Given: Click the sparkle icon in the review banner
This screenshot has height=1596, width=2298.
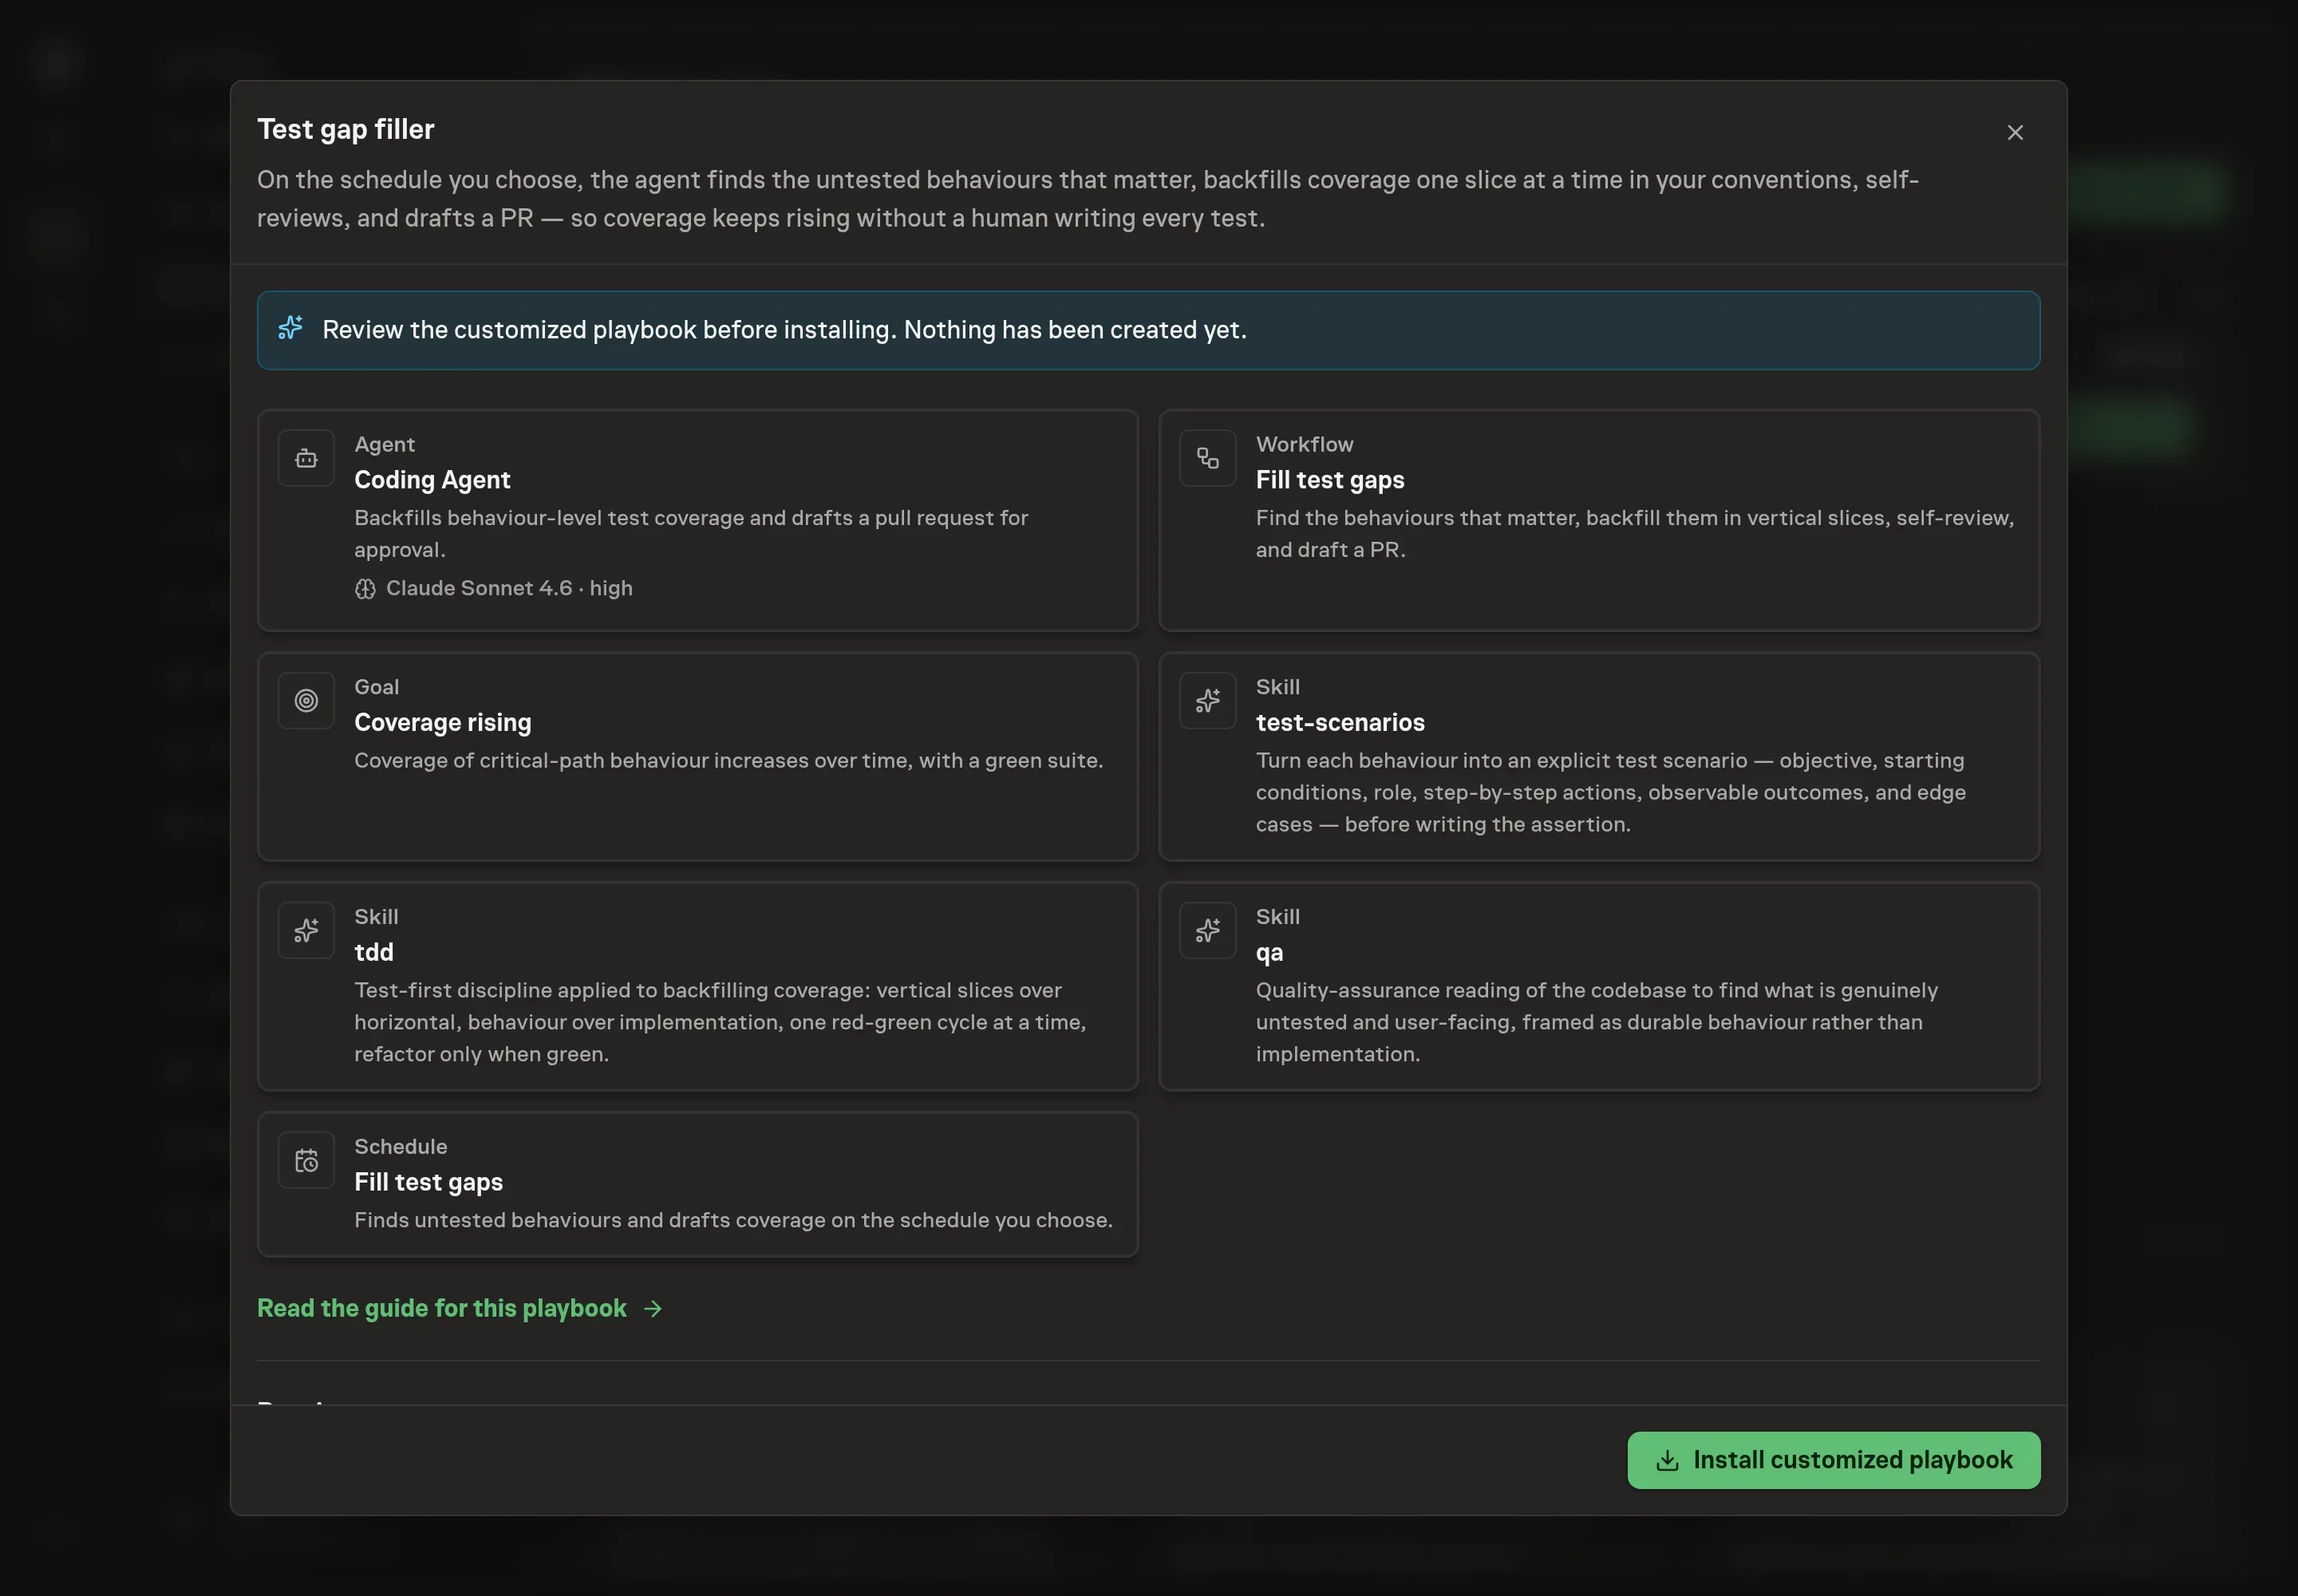Looking at the screenshot, I should [x=290, y=328].
